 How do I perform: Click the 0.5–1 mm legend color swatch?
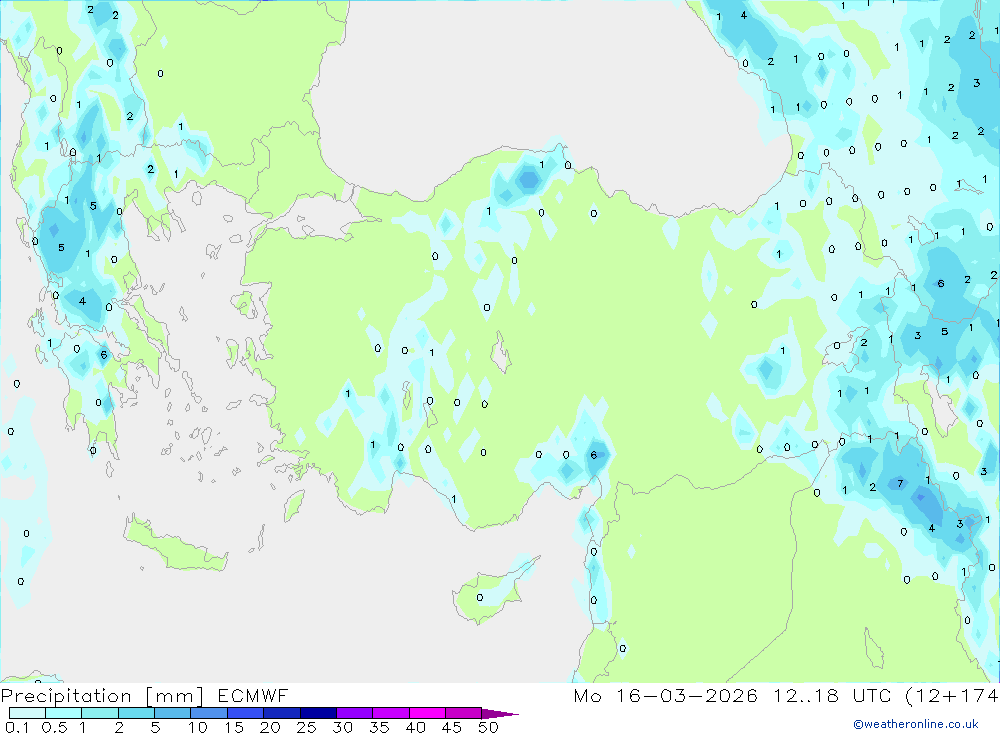(x=64, y=713)
